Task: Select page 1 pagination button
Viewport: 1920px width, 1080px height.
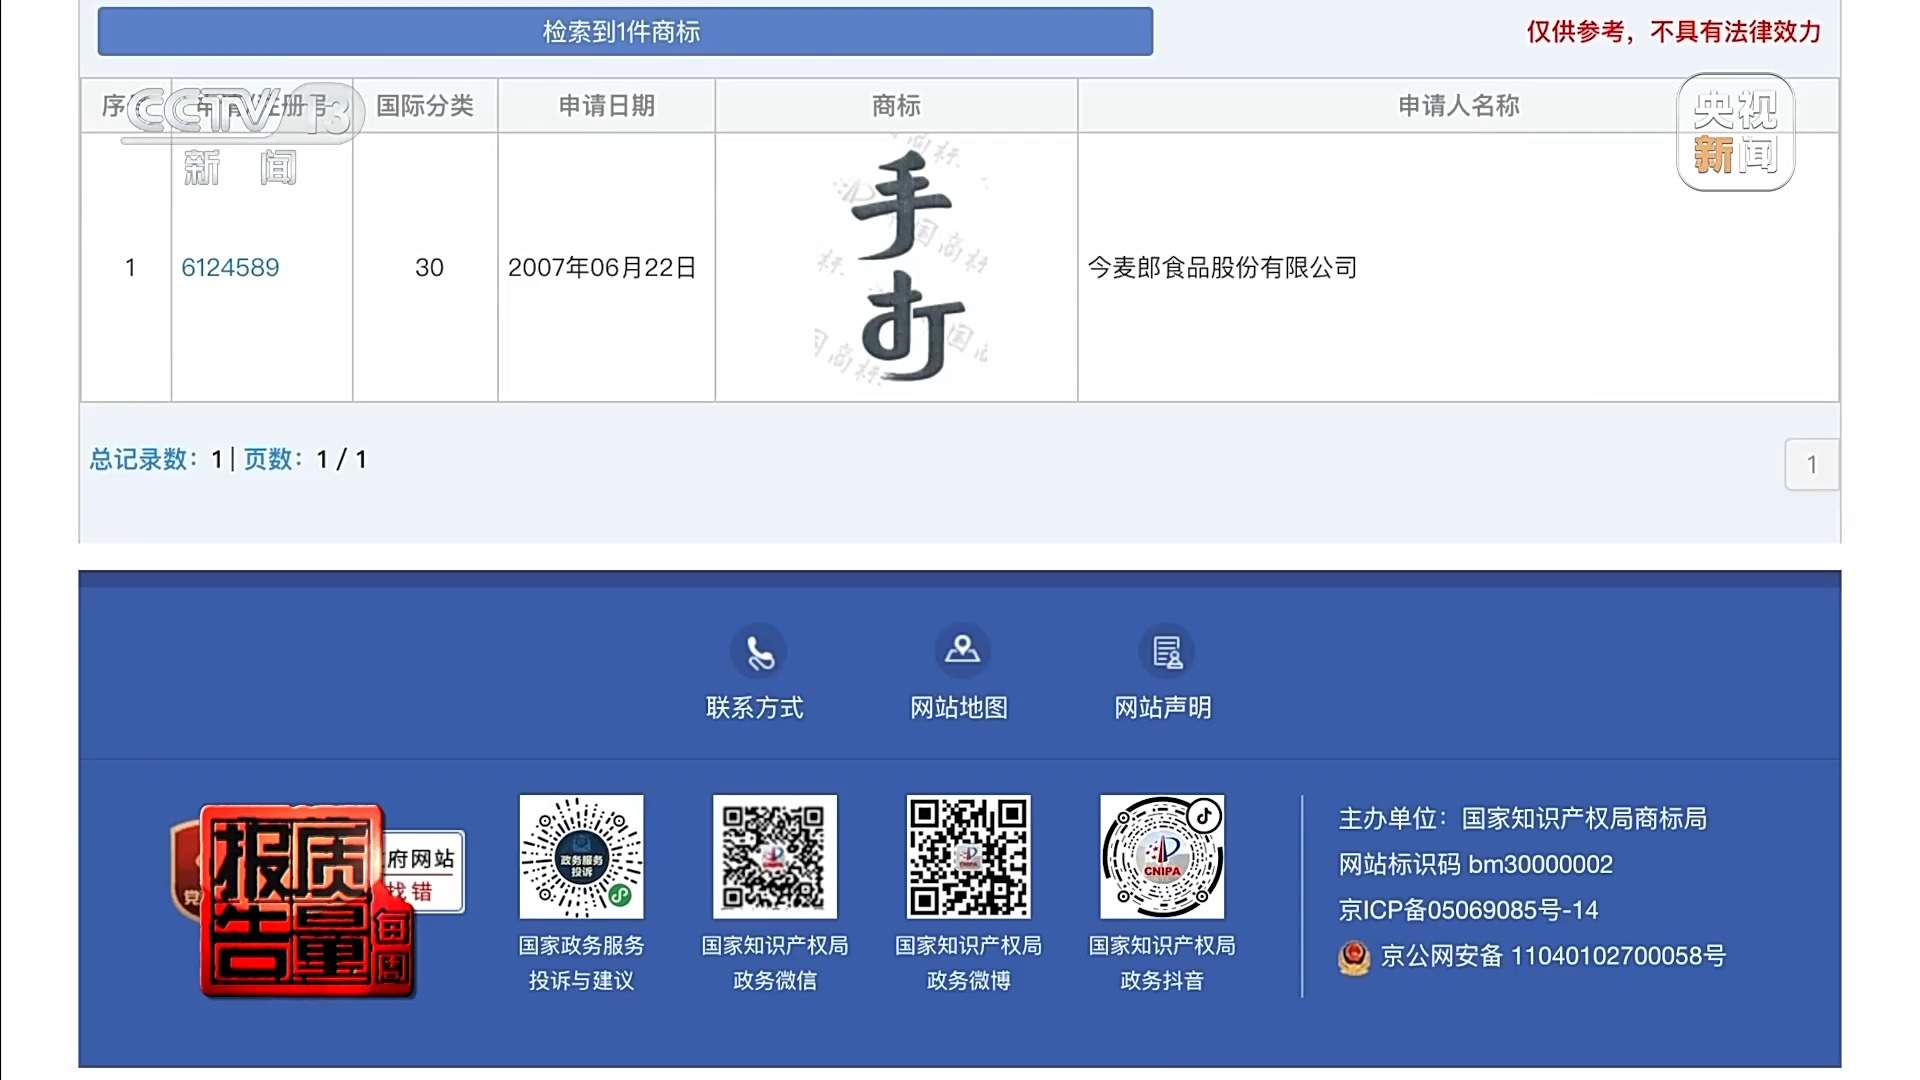Action: (x=1811, y=465)
